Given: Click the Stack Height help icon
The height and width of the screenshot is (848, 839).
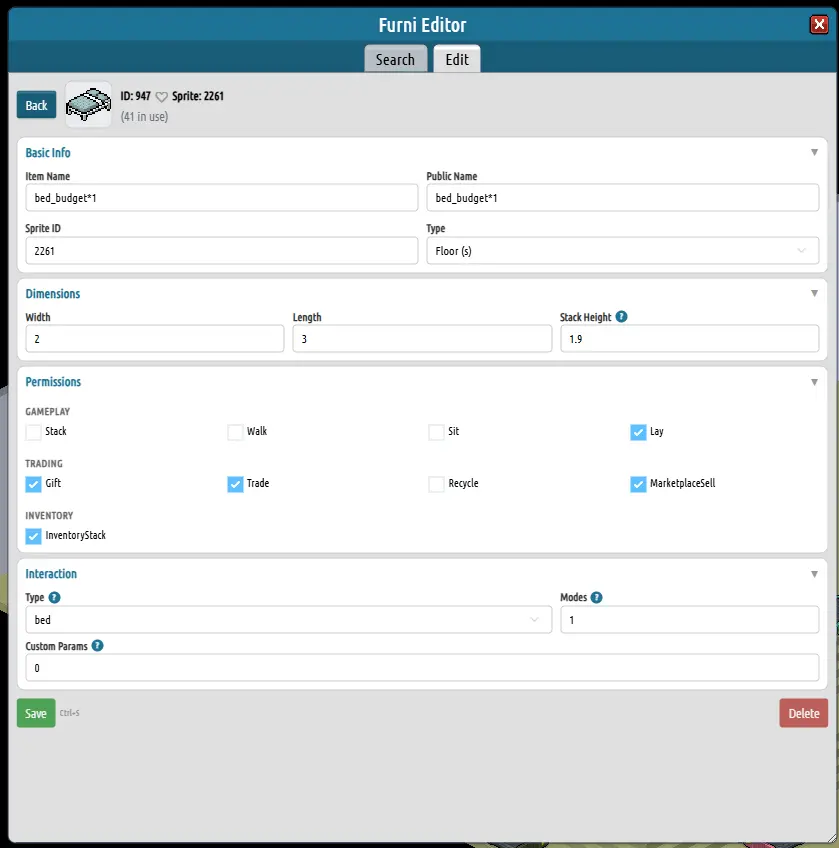Looking at the screenshot, I should pyautogui.click(x=622, y=317).
